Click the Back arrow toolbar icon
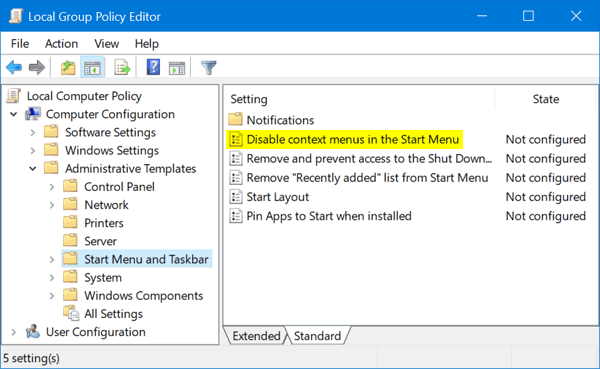The width and height of the screenshot is (600, 369). point(14,68)
